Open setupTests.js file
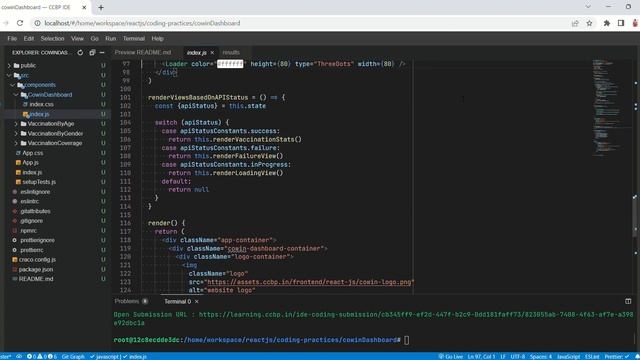This screenshot has width=640, height=360. [x=39, y=182]
